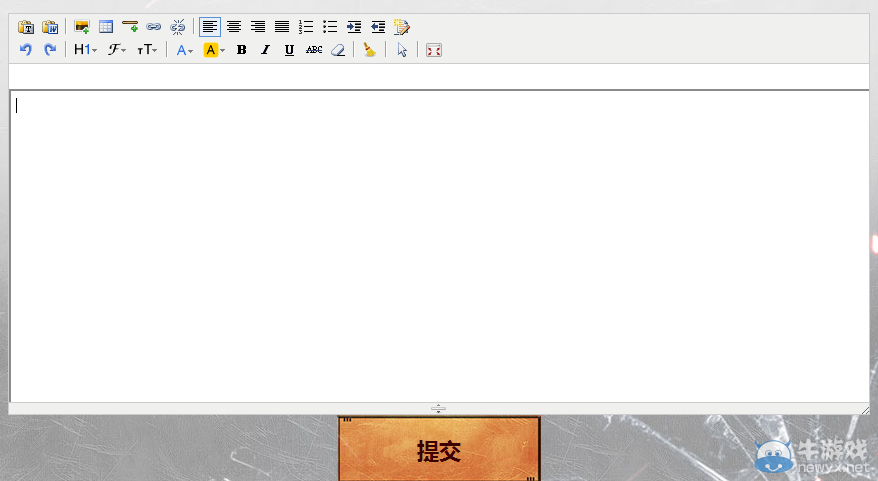Insert an image using the picture icon
Image resolution: width=878 pixels, height=481 pixels.
point(82,27)
